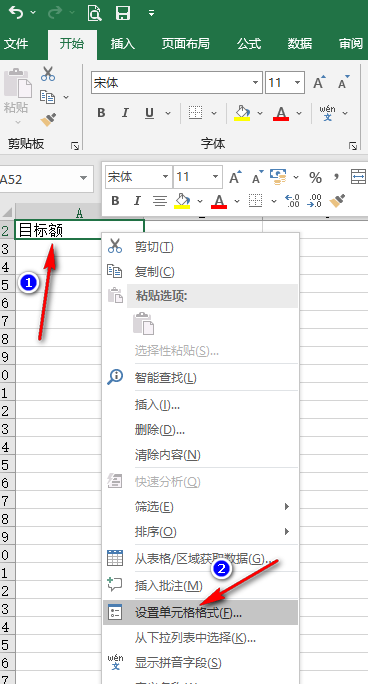The height and width of the screenshot is (684, 368).
Task: Click the ribbon Cut scissors icon
Action: [48, 74]
